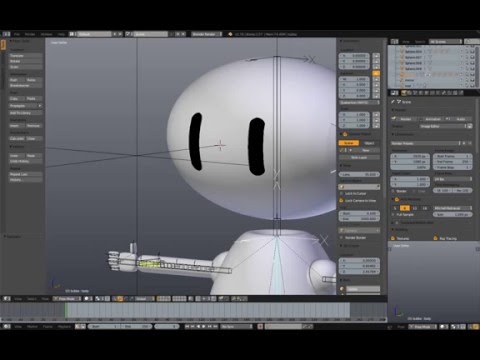Lock the Location Z value in Transform panel
Image resolution: width=480 pixels, height=360 pixels.
click(x=376, y=67)
